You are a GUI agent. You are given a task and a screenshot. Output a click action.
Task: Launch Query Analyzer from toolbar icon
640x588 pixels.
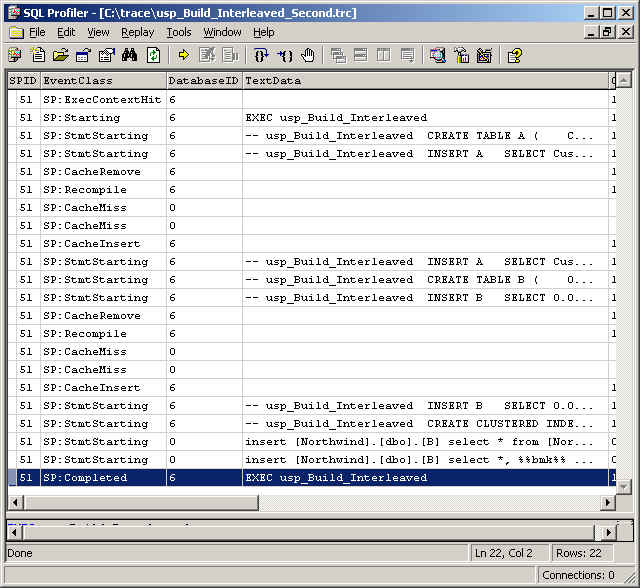coord(438,55)
